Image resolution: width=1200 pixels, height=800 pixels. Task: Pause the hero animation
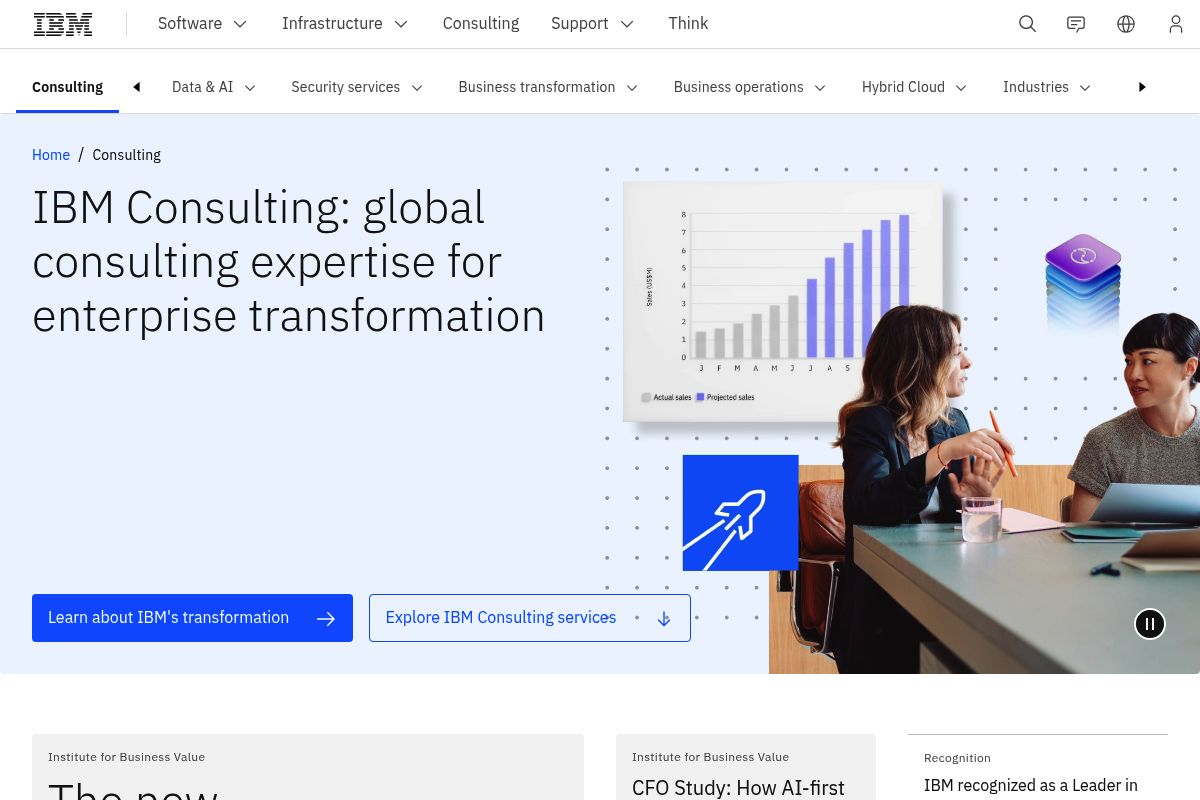point(1150,624)
